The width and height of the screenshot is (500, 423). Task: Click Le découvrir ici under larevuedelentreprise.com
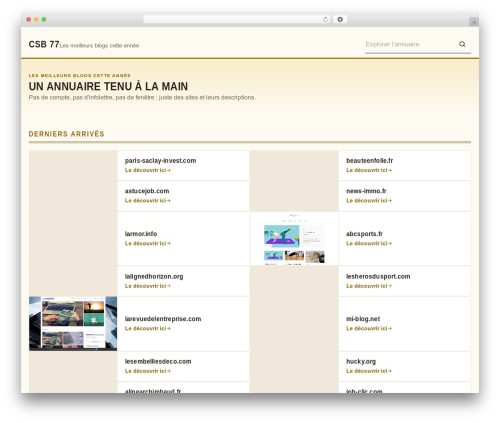148,328
